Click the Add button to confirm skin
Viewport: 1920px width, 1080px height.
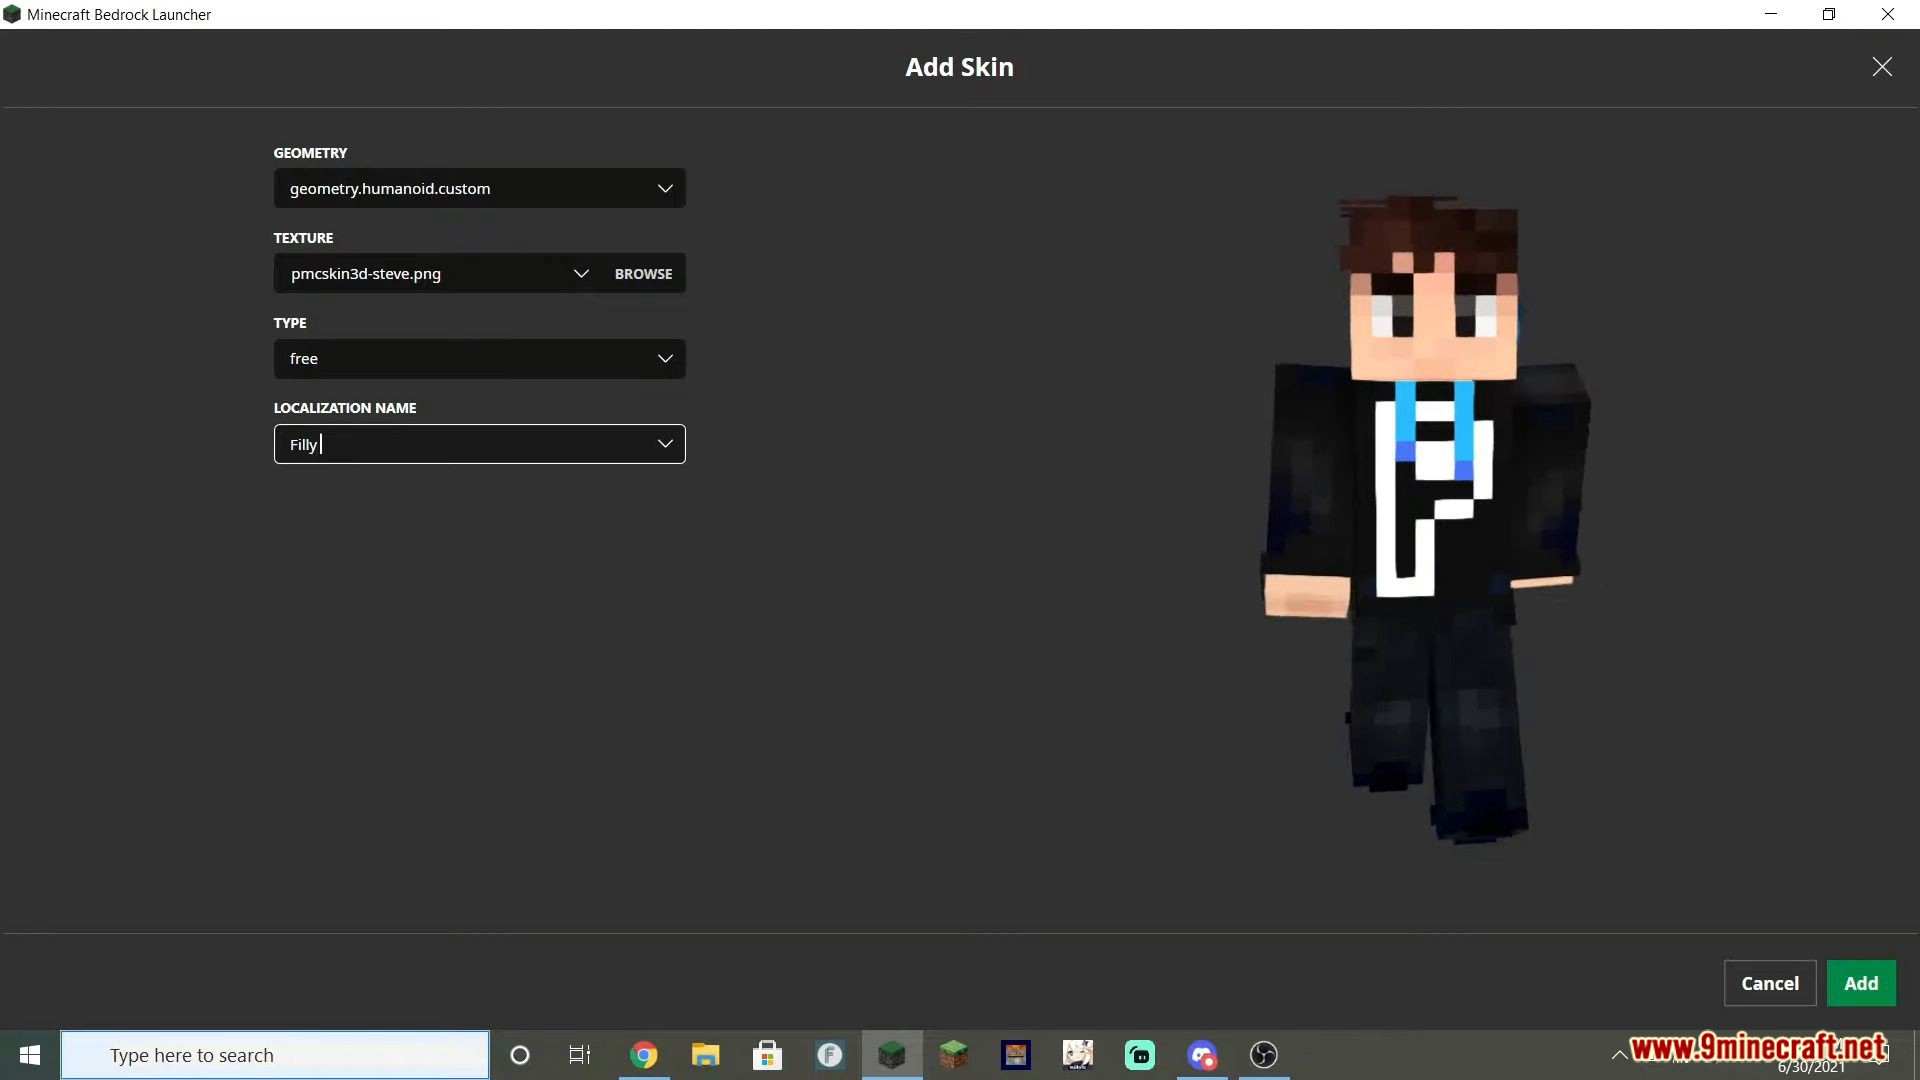point(1861,981)
